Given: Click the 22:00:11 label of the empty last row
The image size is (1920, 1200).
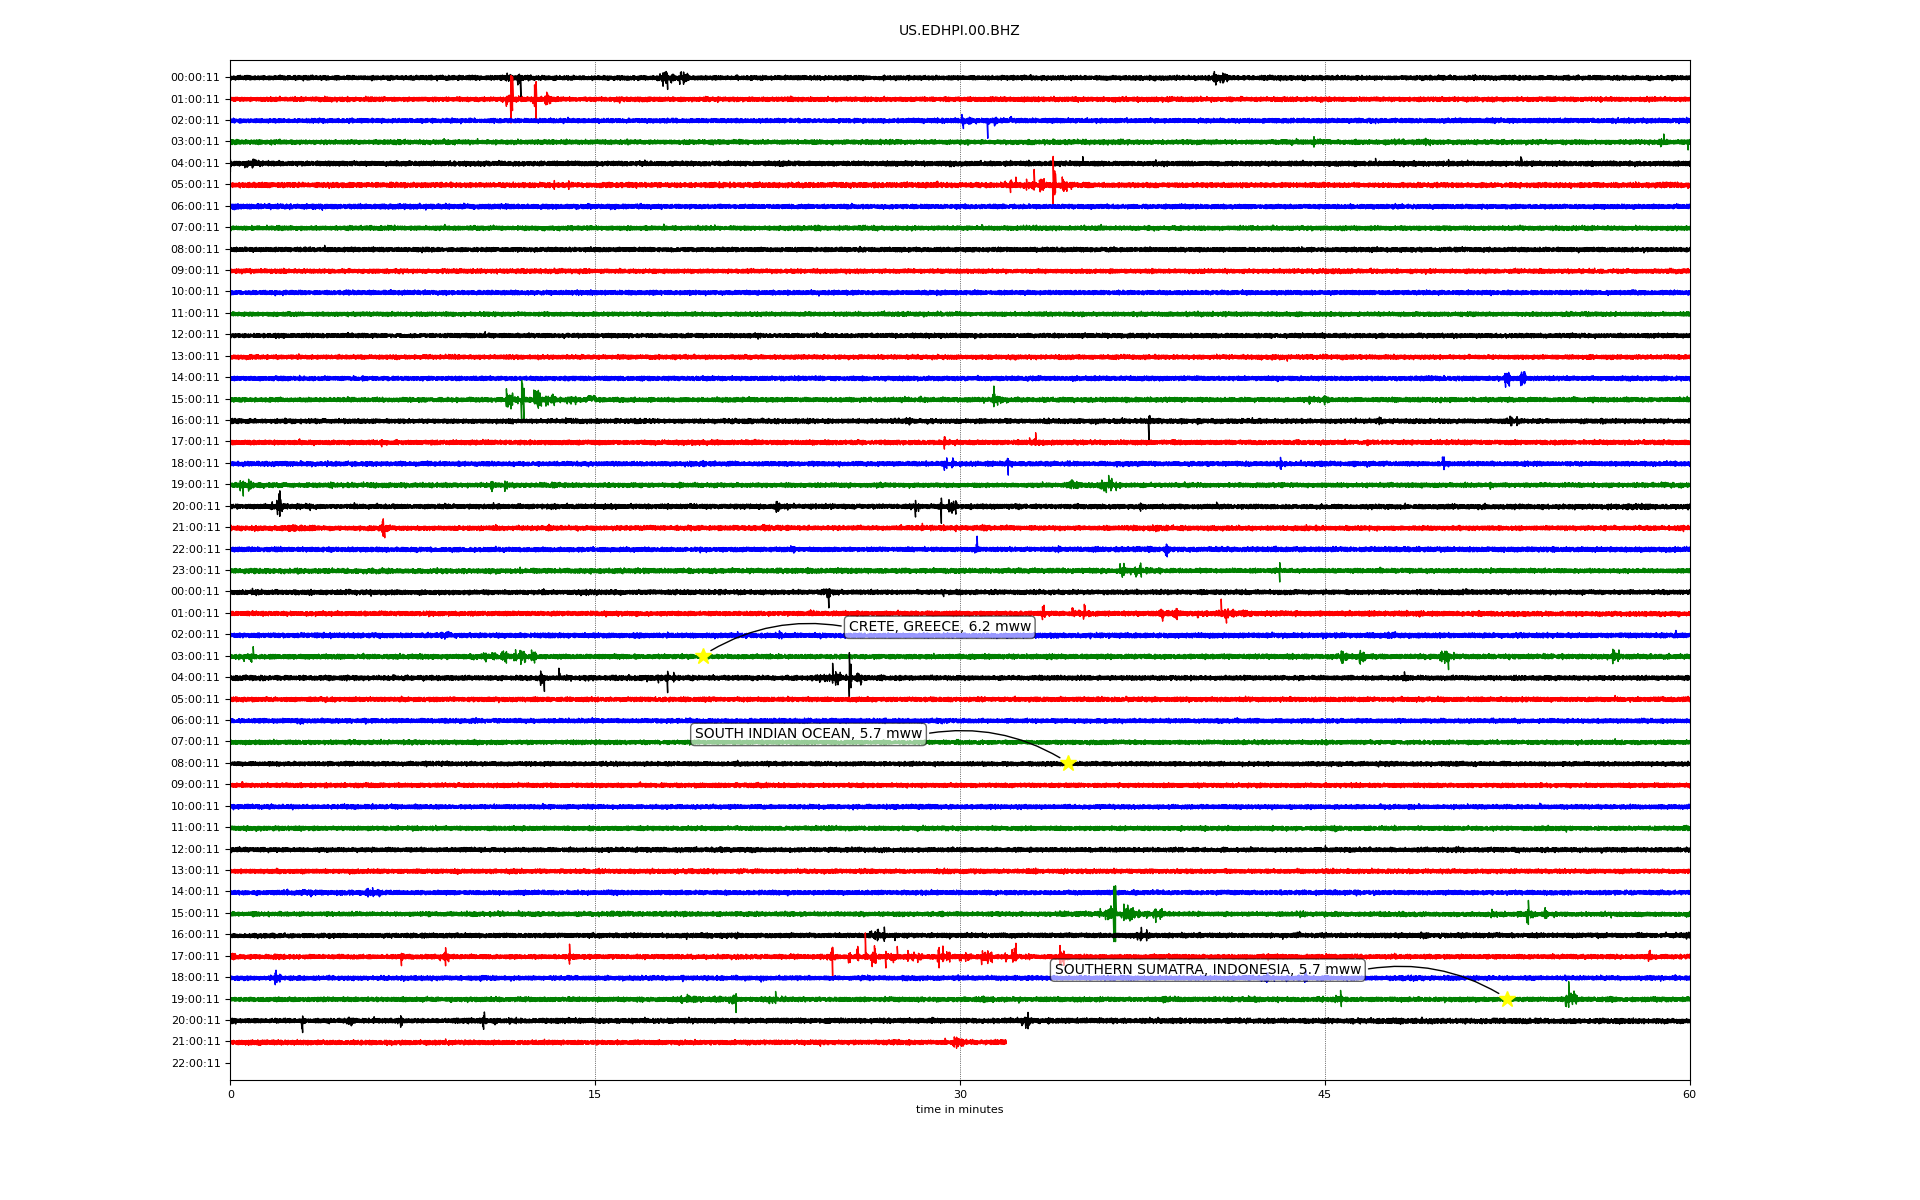Looking at the screenshot, I should (x=195, y=1064).
